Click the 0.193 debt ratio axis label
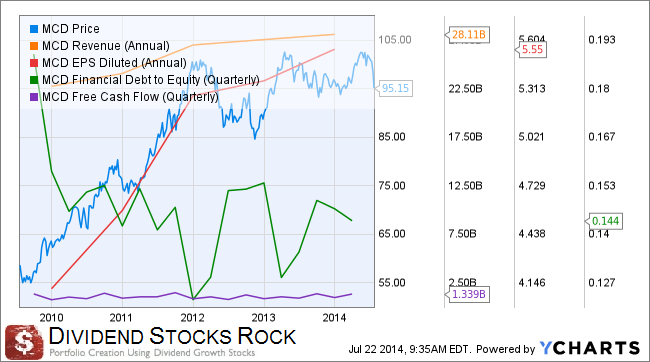The width and height of the screenshot is (650, 362). [601, 40]
